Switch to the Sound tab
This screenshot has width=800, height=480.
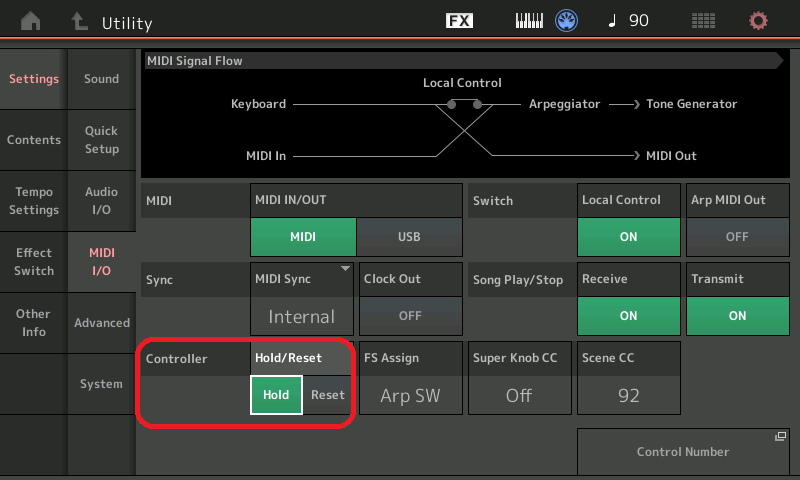pos(101,79)
